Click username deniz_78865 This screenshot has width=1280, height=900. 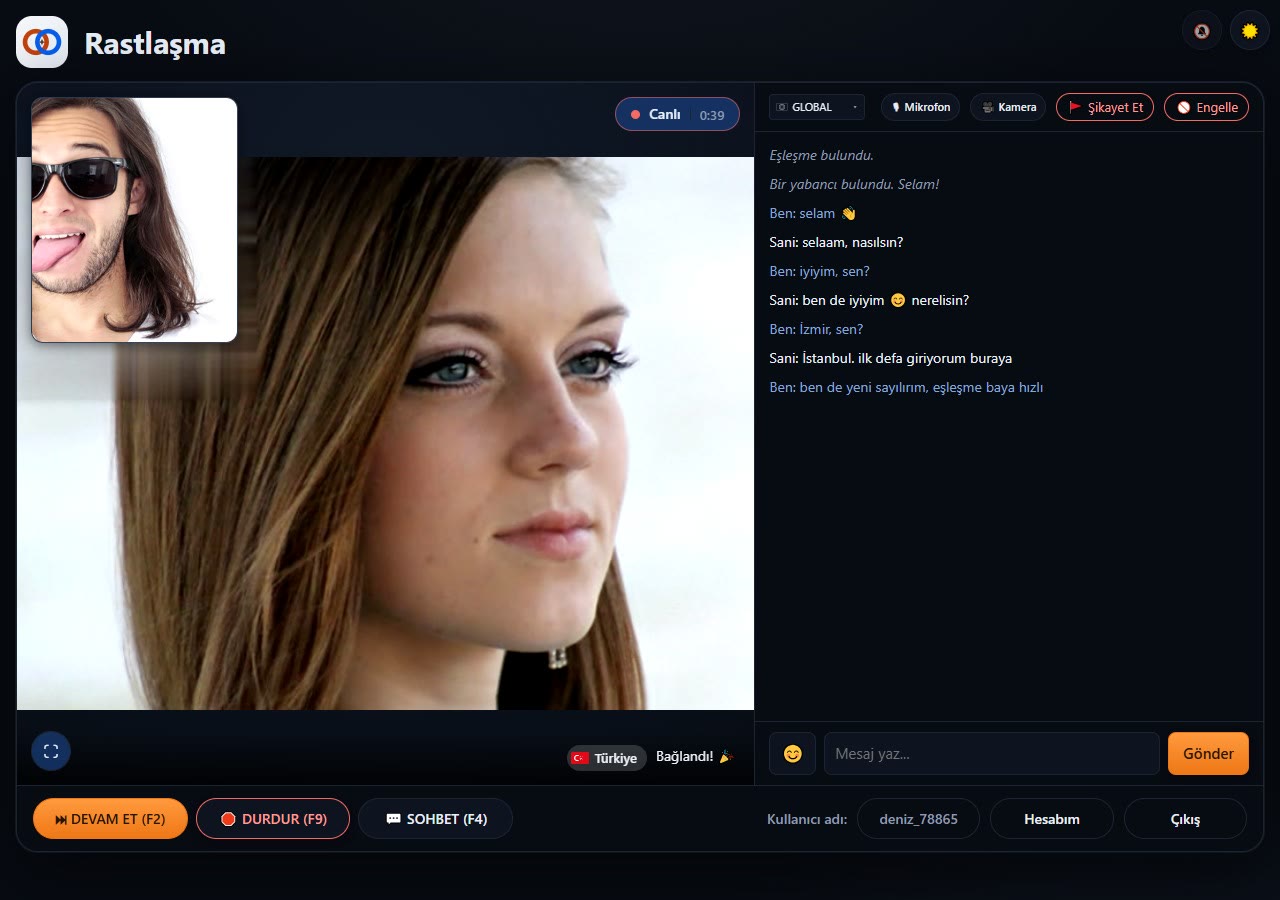[918, 819]
